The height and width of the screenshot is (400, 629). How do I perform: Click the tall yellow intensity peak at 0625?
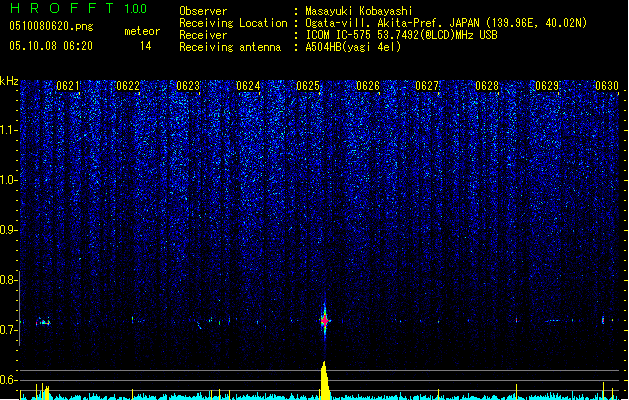pyautogui.click(x=325, y=380)
